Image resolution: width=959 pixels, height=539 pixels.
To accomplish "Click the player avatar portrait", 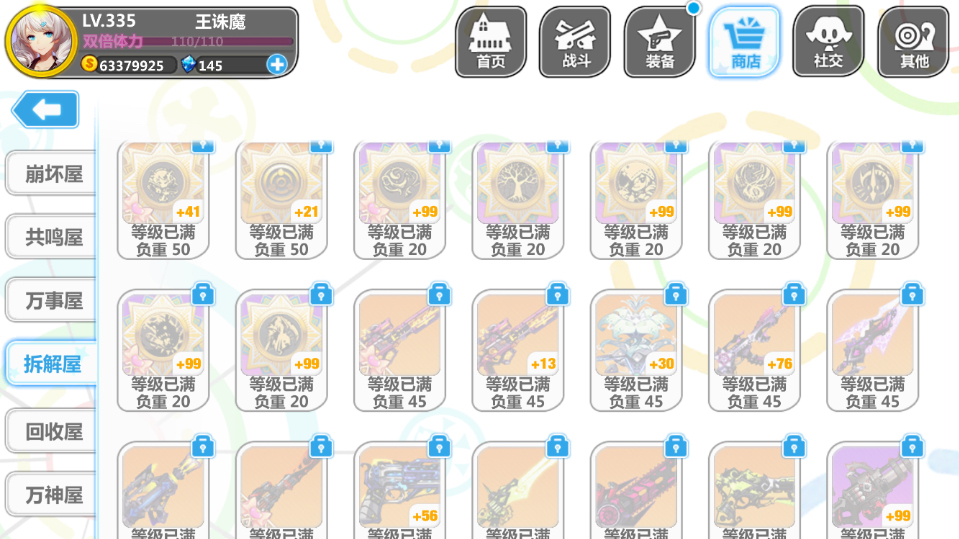I will tap(40, 42).
